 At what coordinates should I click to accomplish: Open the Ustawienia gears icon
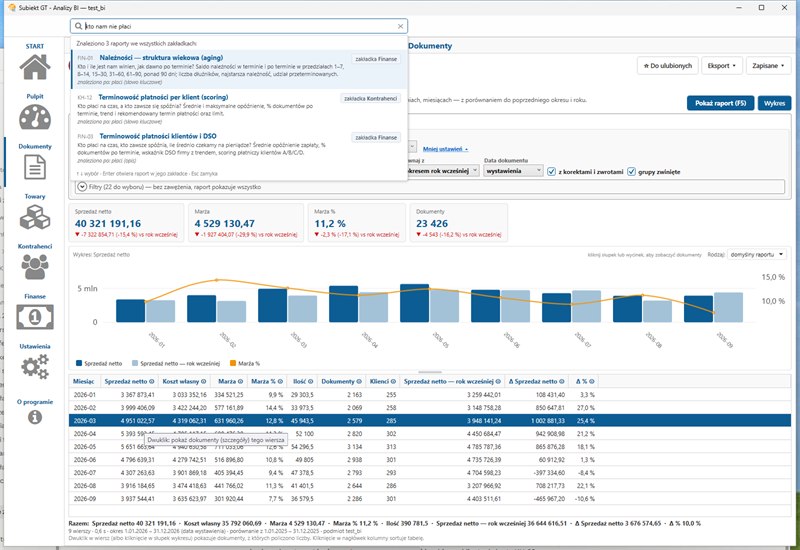[35, 367]
